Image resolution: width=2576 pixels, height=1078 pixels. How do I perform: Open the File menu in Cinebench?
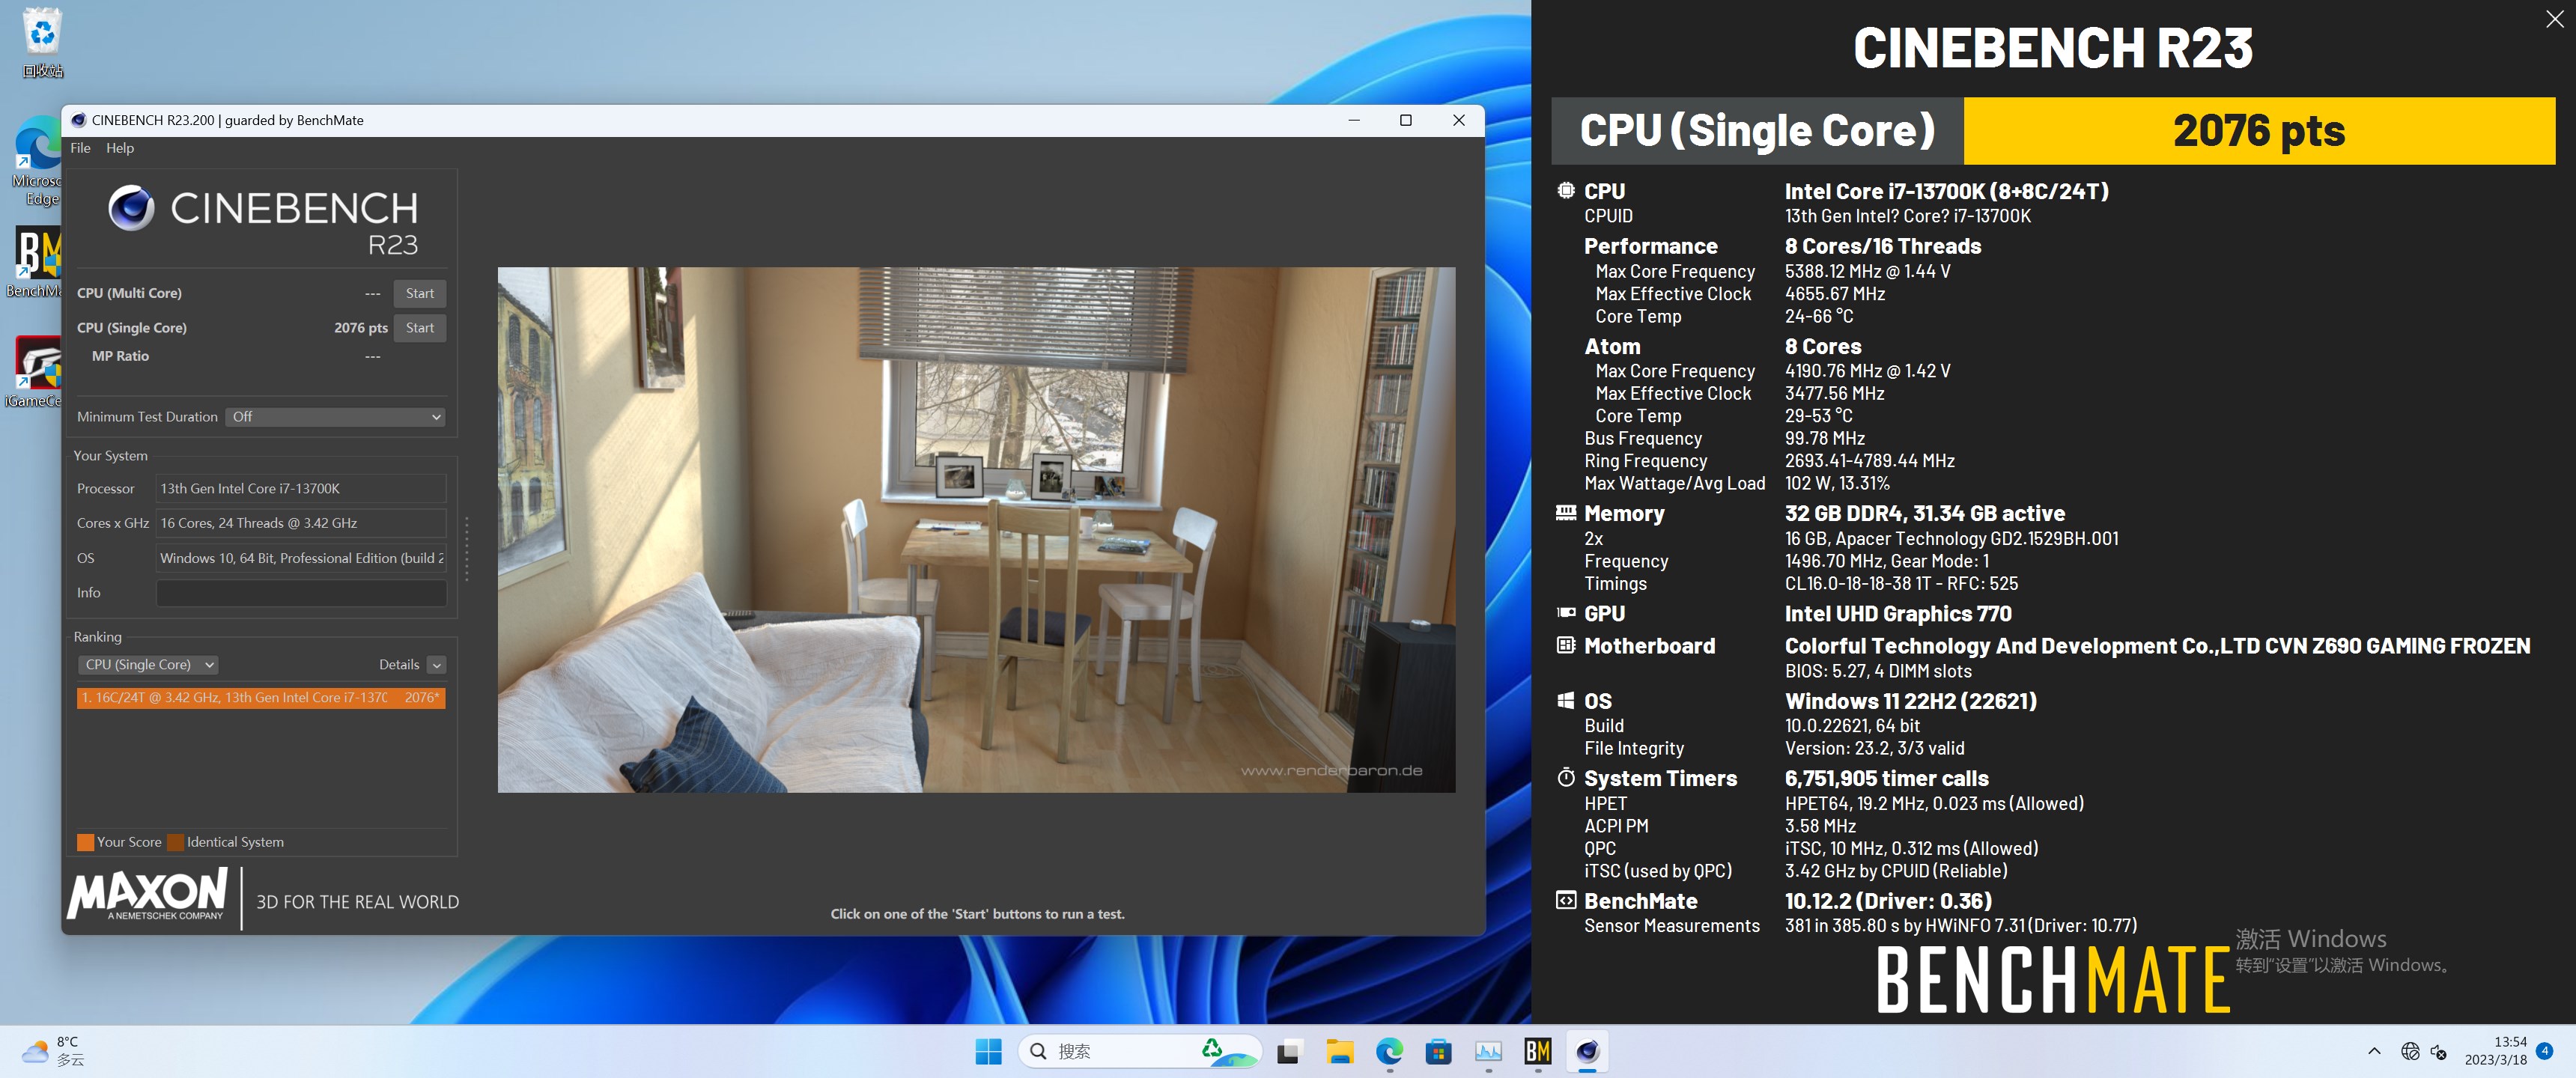[80, 148]
